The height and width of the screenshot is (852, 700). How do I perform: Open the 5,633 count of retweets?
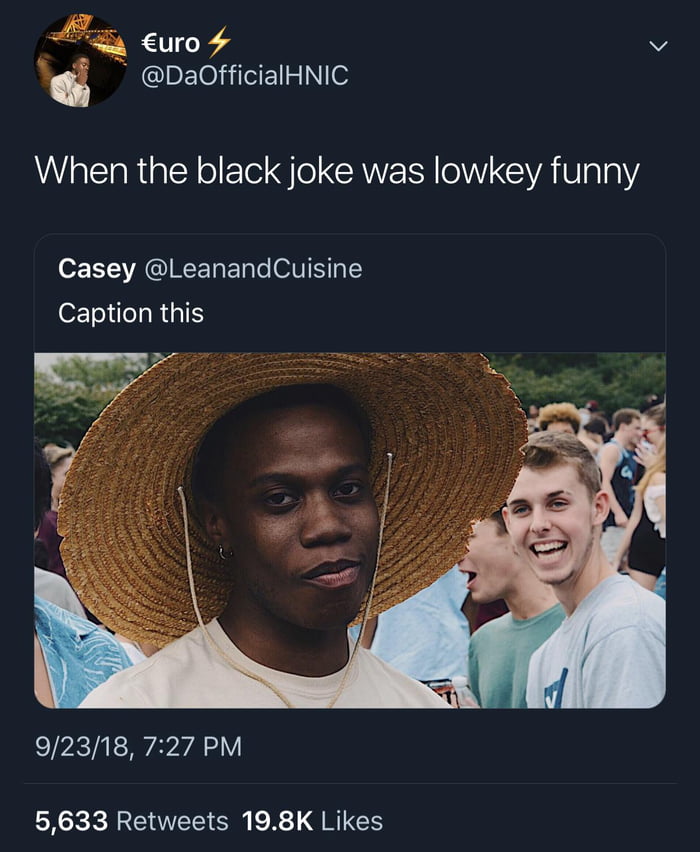coord(72,821)
